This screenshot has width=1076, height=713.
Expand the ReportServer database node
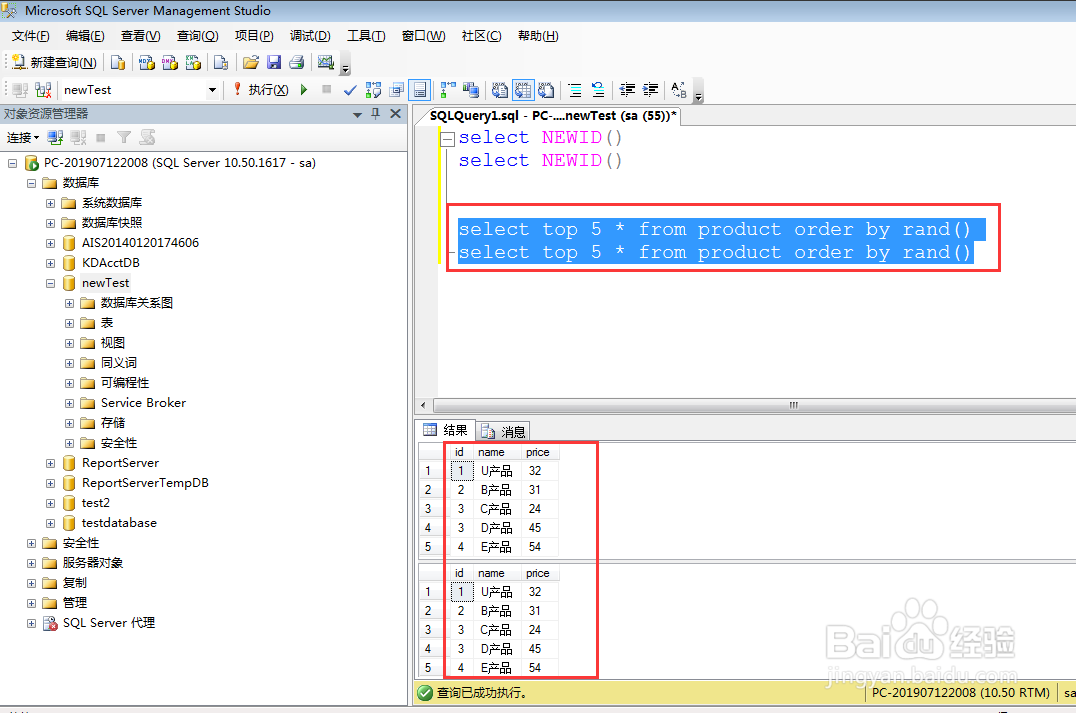[50, 464]
